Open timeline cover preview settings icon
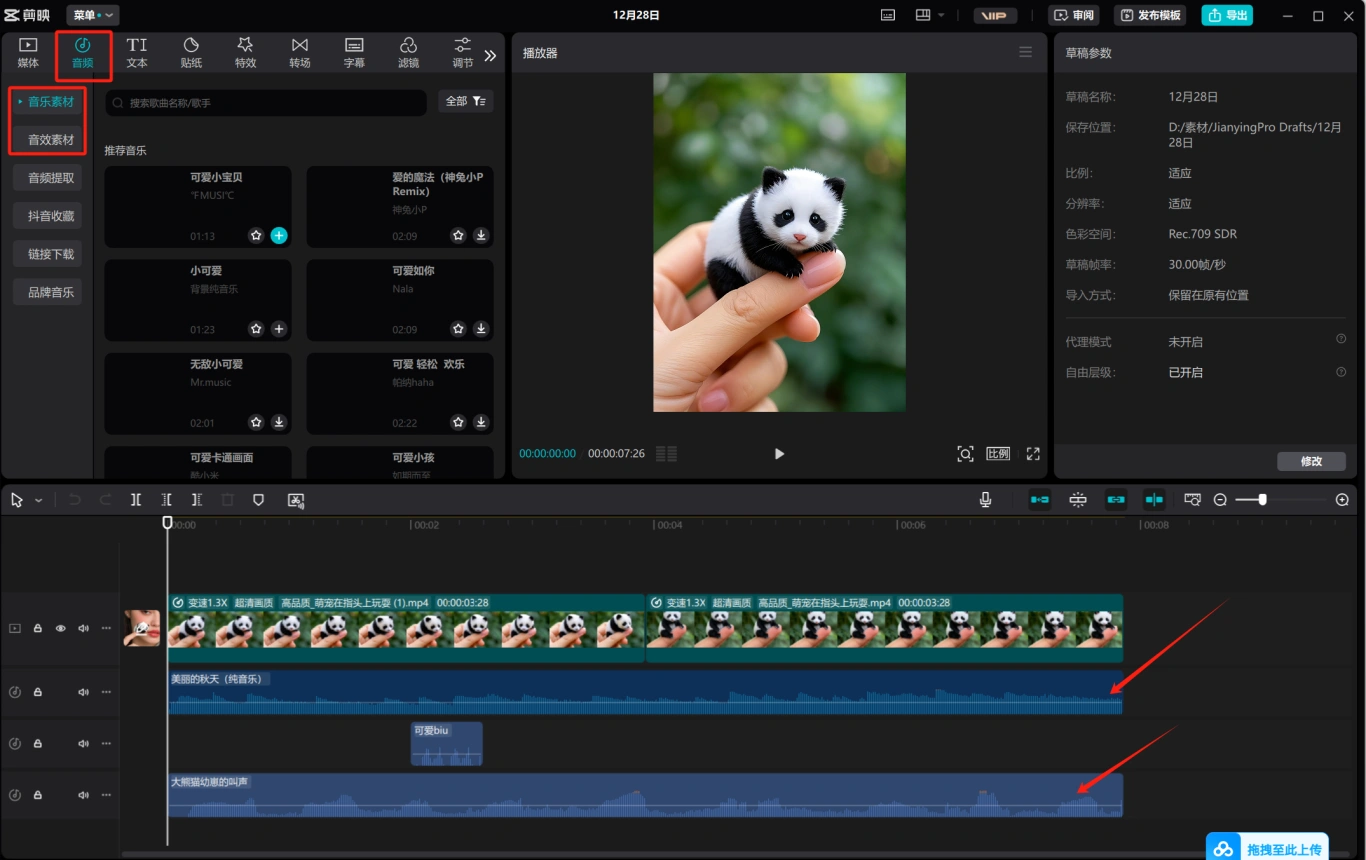 coord(1192,499)
